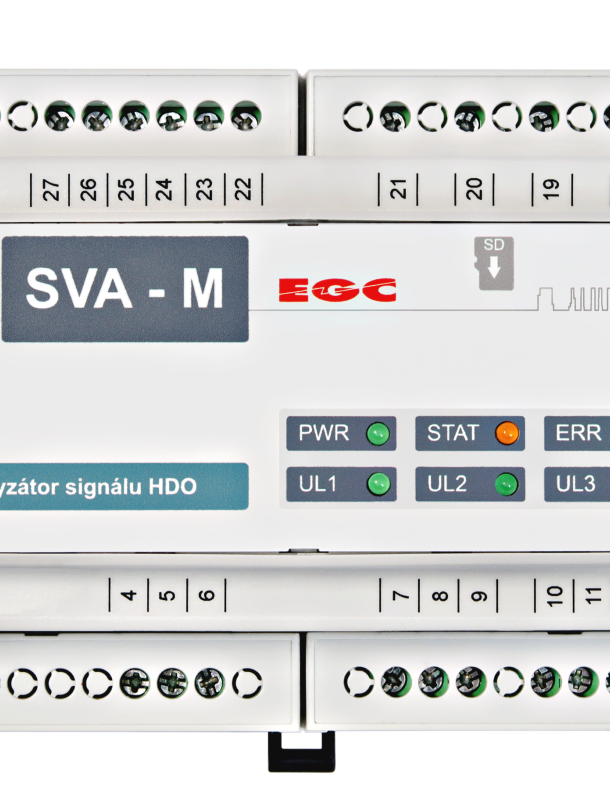The height and width of the screenshot is (800, 610).
Task: Click the green UL2 LED indicator
Action: [x=506, y=484]
